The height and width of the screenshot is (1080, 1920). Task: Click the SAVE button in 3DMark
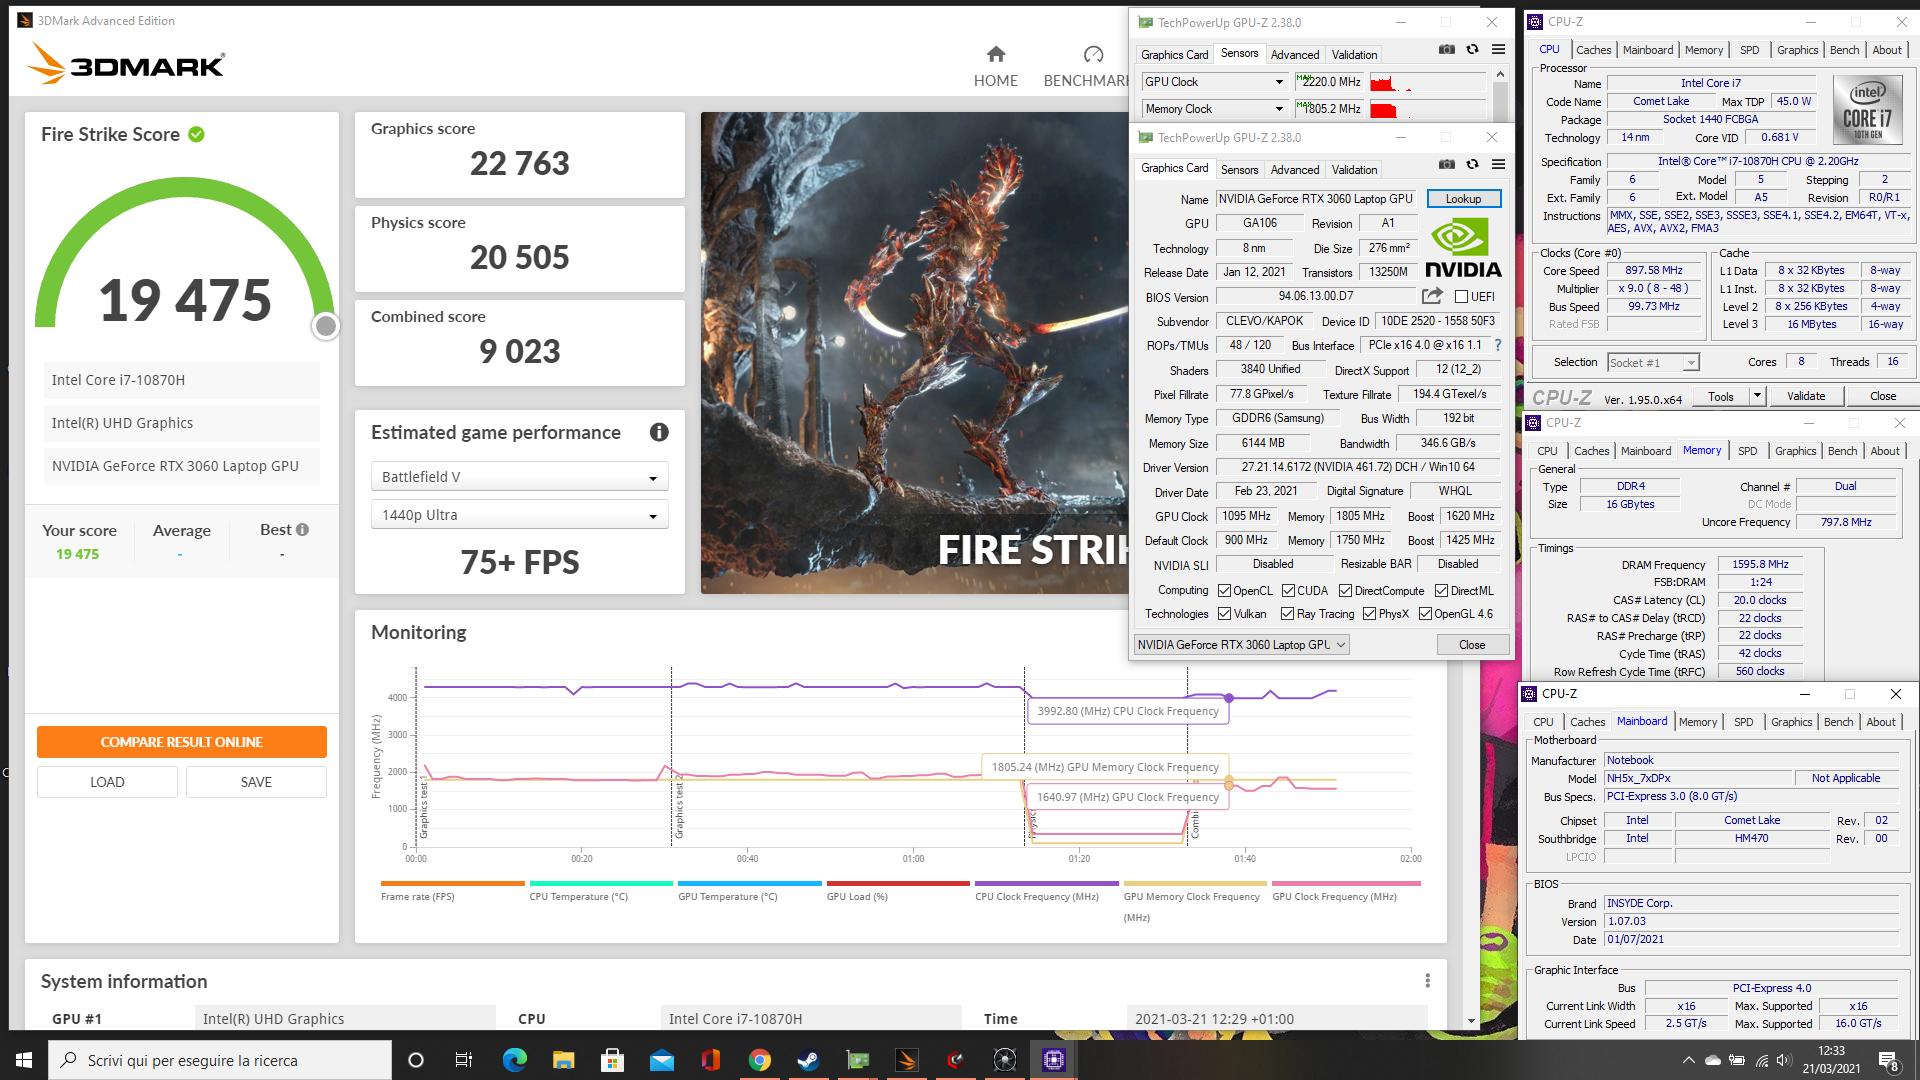256,782
